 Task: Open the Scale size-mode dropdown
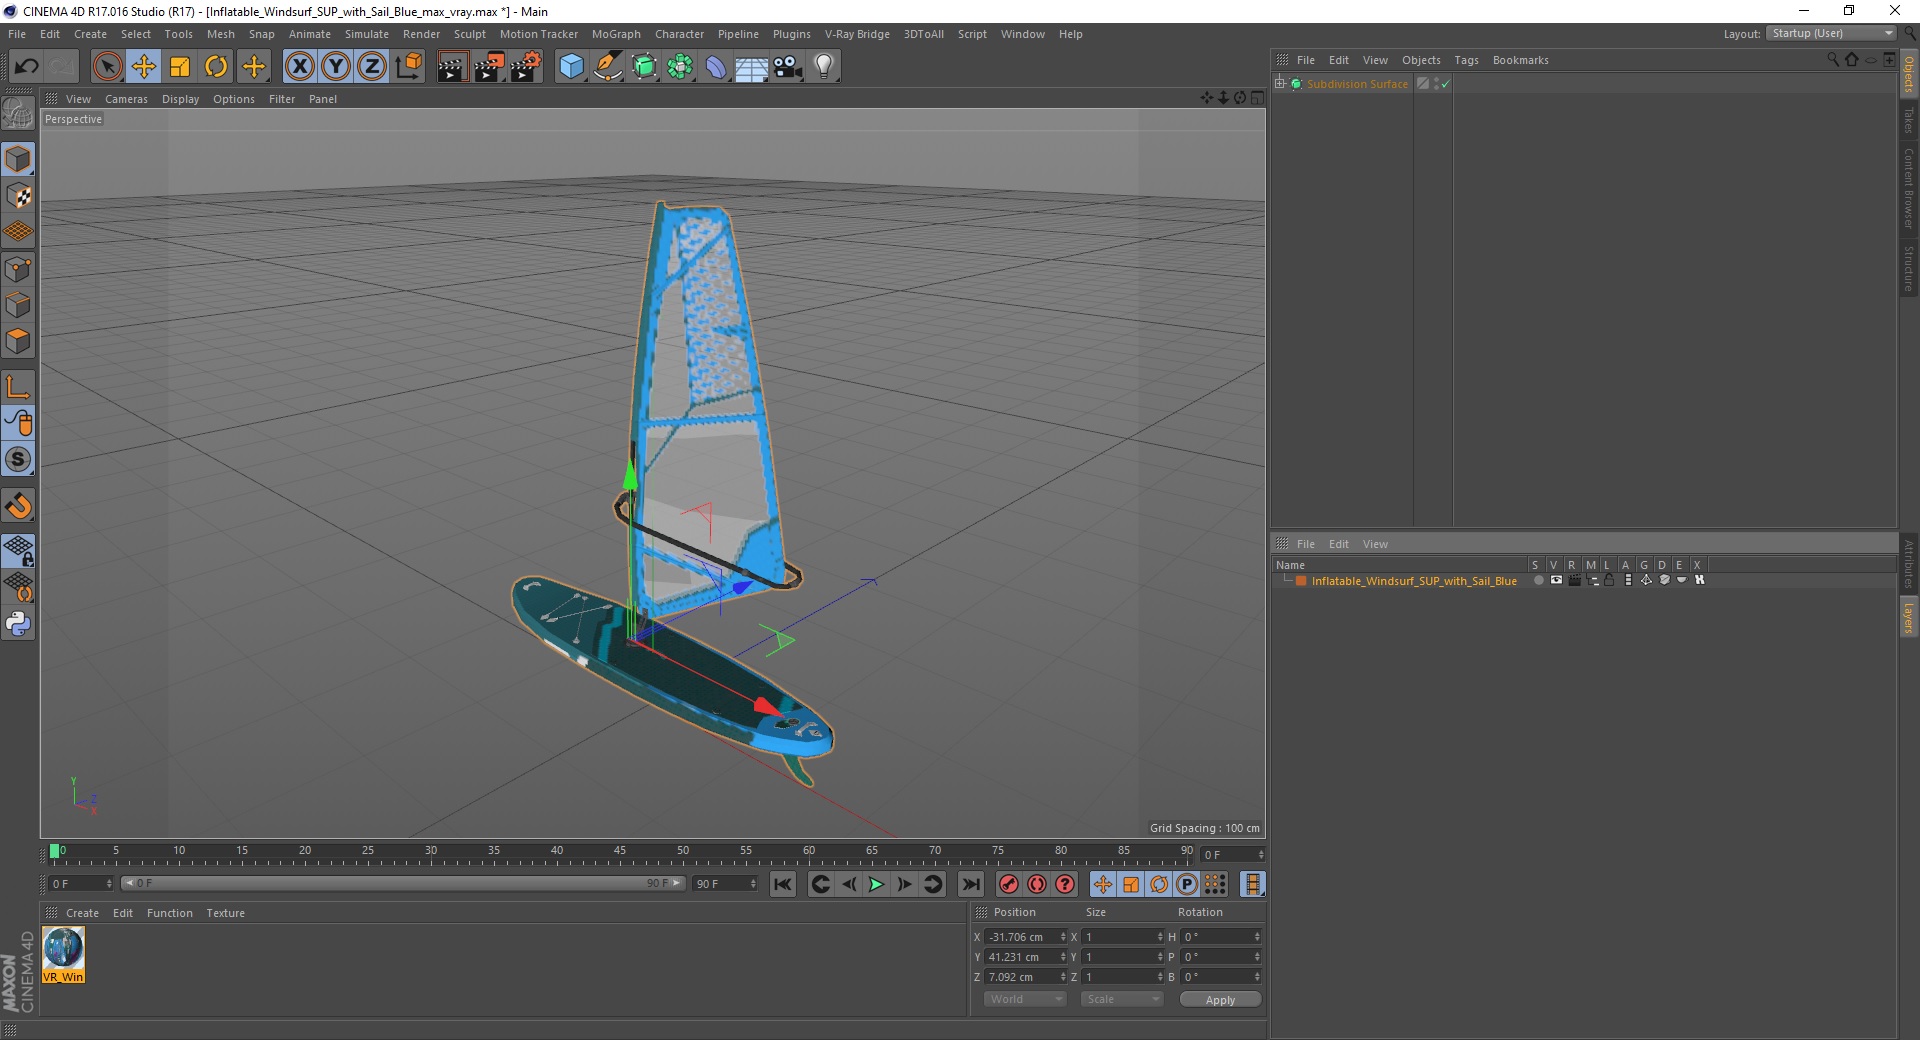[x=1122, y=999]
